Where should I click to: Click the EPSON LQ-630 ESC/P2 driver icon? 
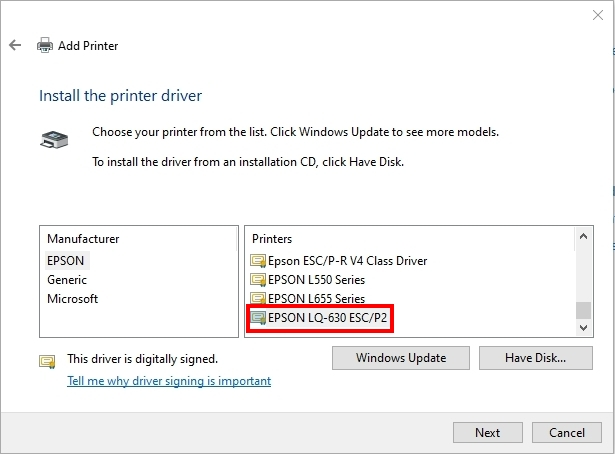coord(258,318)
